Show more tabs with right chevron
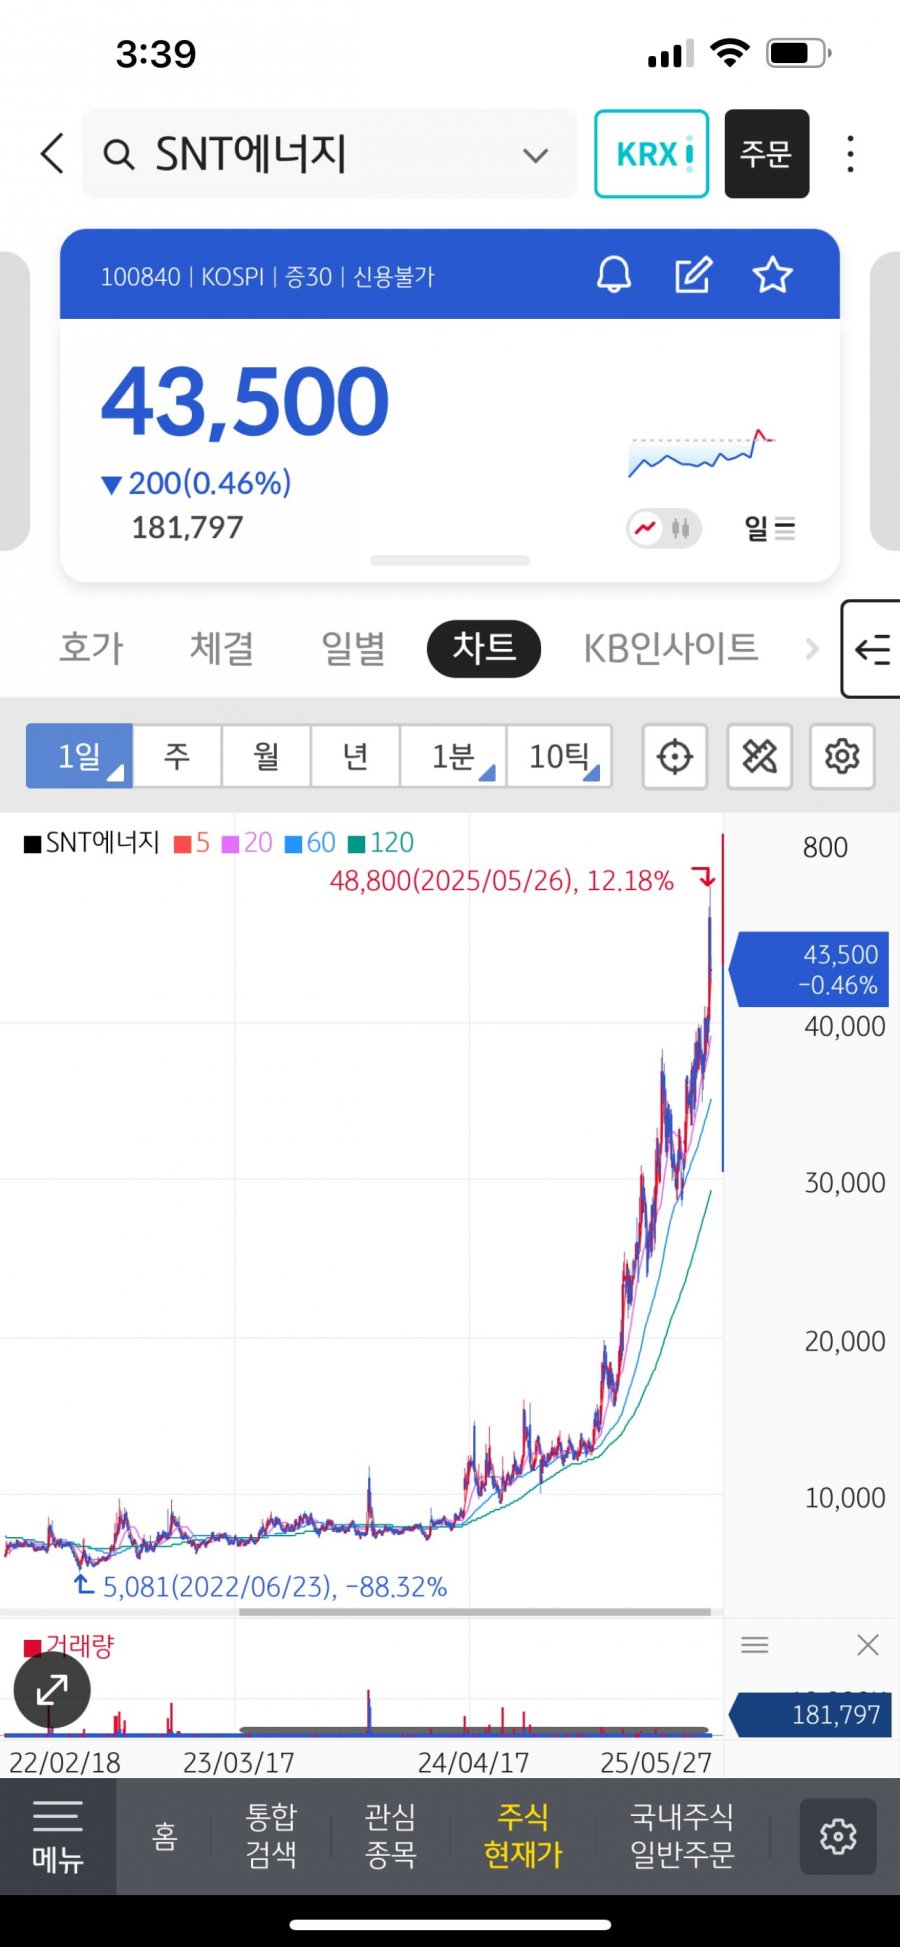This screenshot has height=1947, width=900. (x=811, y=650)
